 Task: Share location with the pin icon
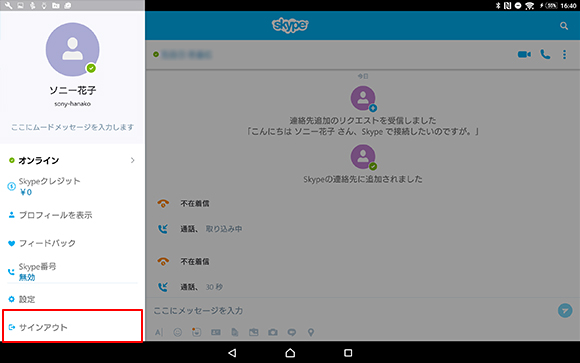[311, 332]
